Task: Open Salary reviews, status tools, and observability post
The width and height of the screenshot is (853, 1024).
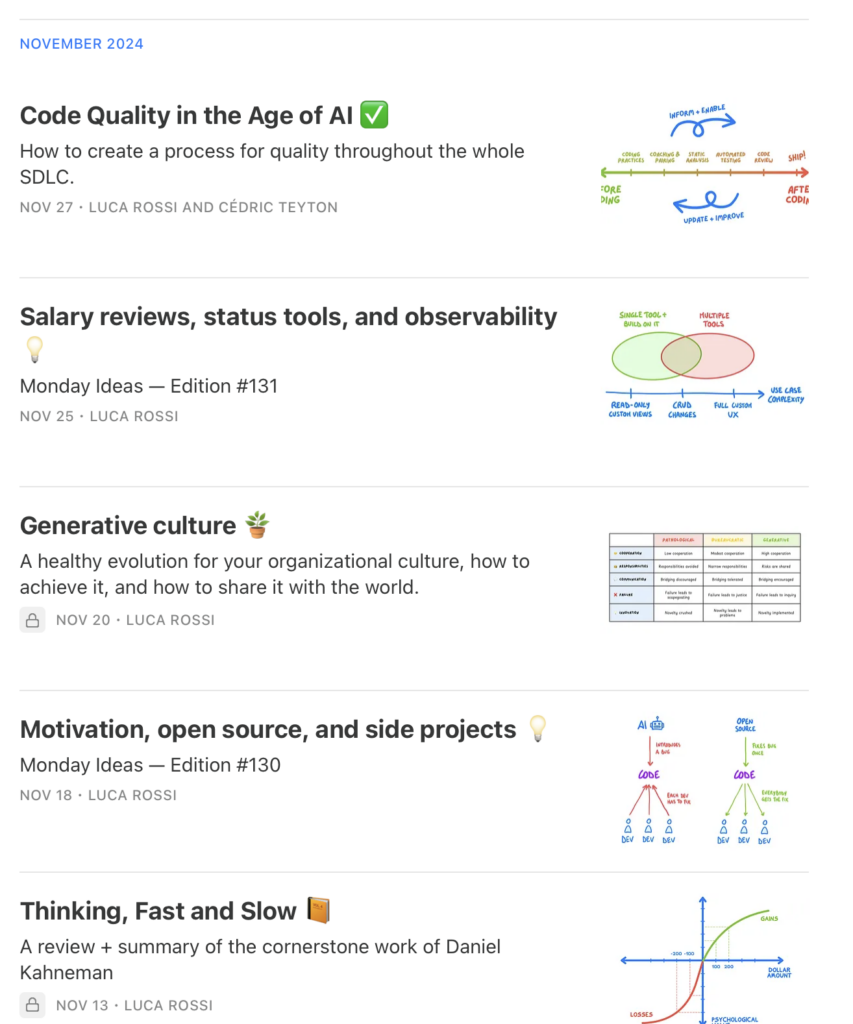Action: (x=288, y=317)
